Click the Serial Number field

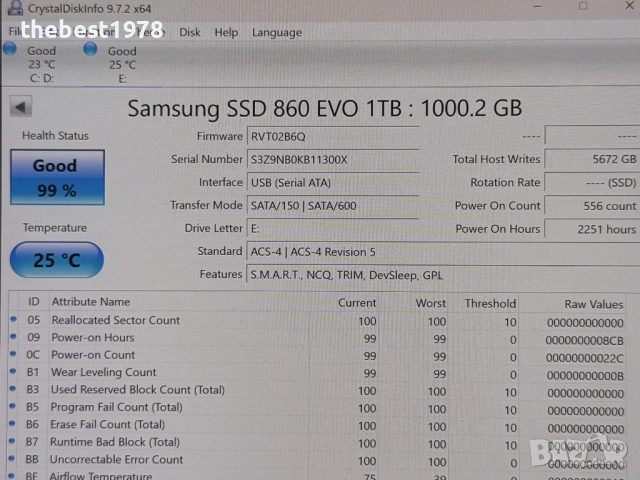333,160
